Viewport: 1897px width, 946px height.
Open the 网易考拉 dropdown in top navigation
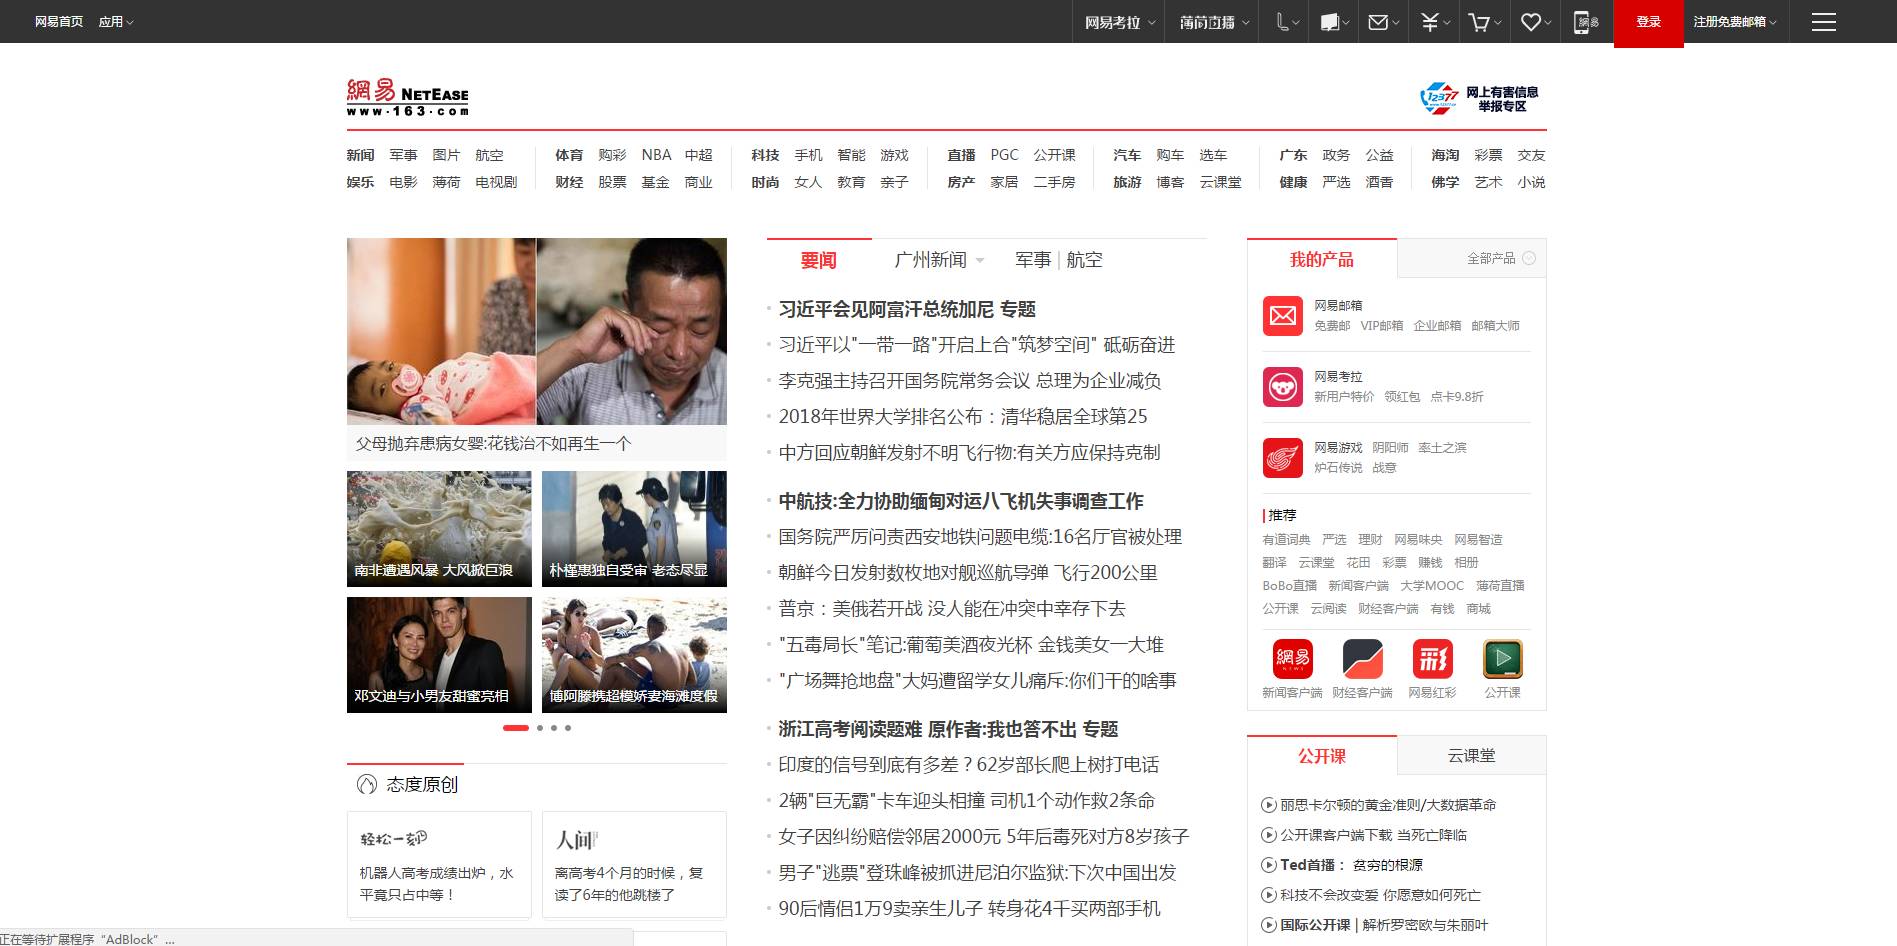pos(1113,21)
